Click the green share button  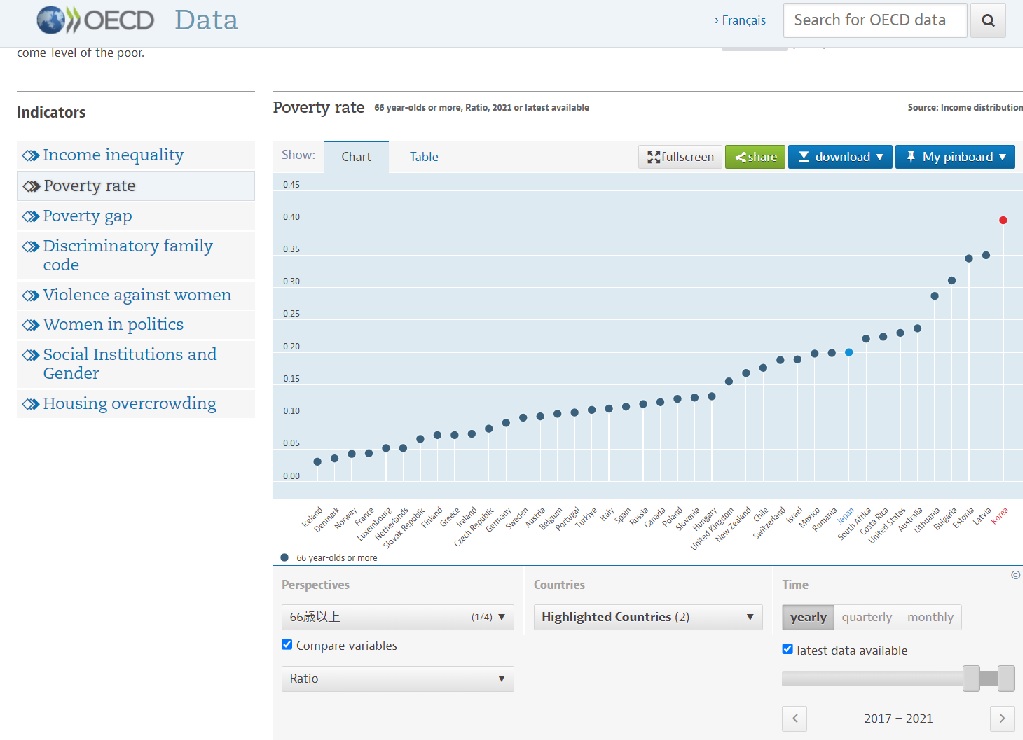click(755, 157)
